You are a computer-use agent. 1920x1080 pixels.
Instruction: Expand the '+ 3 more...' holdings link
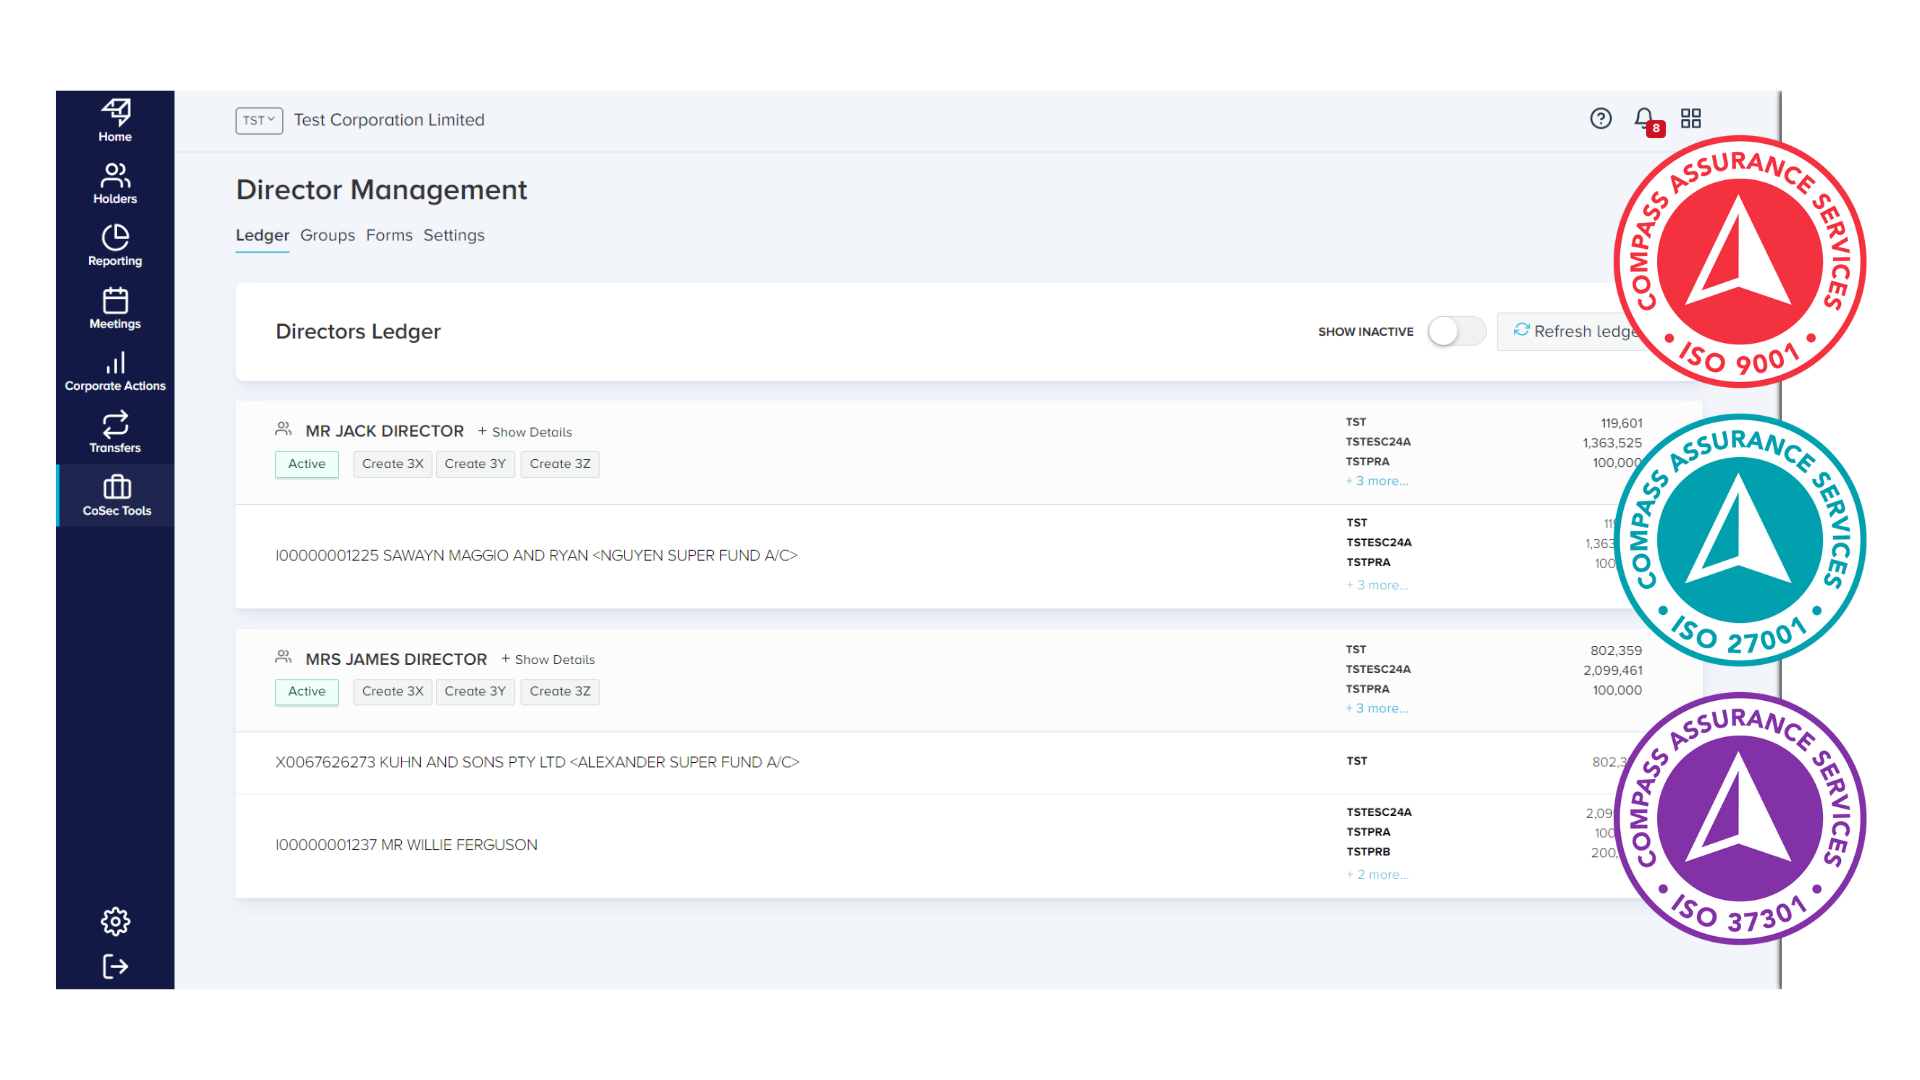1377,481
